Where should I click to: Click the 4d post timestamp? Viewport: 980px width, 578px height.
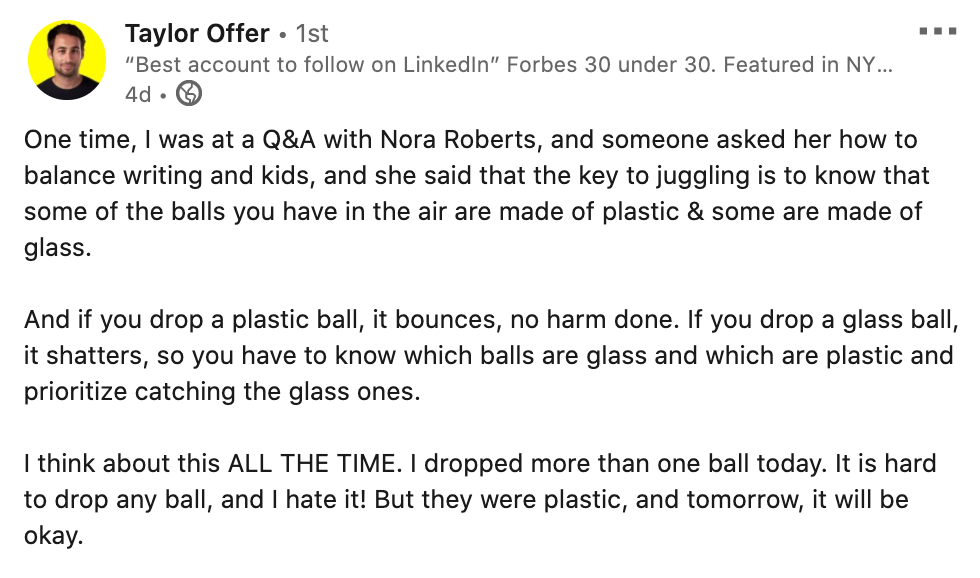tap(138, 94)
